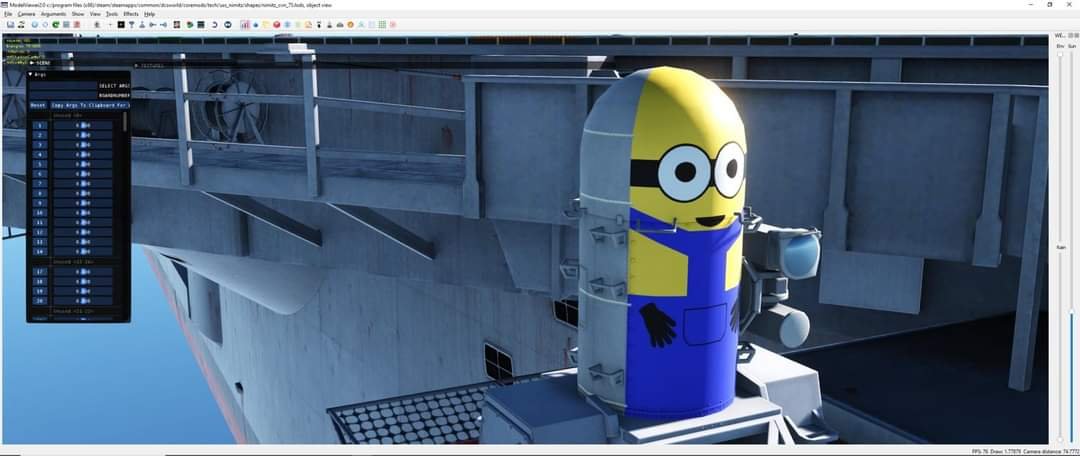Image resolution: width=1080 pixels, height=456 pixels.
Task: Click the value slider for argument 12
Action: [x=83, y=232]
